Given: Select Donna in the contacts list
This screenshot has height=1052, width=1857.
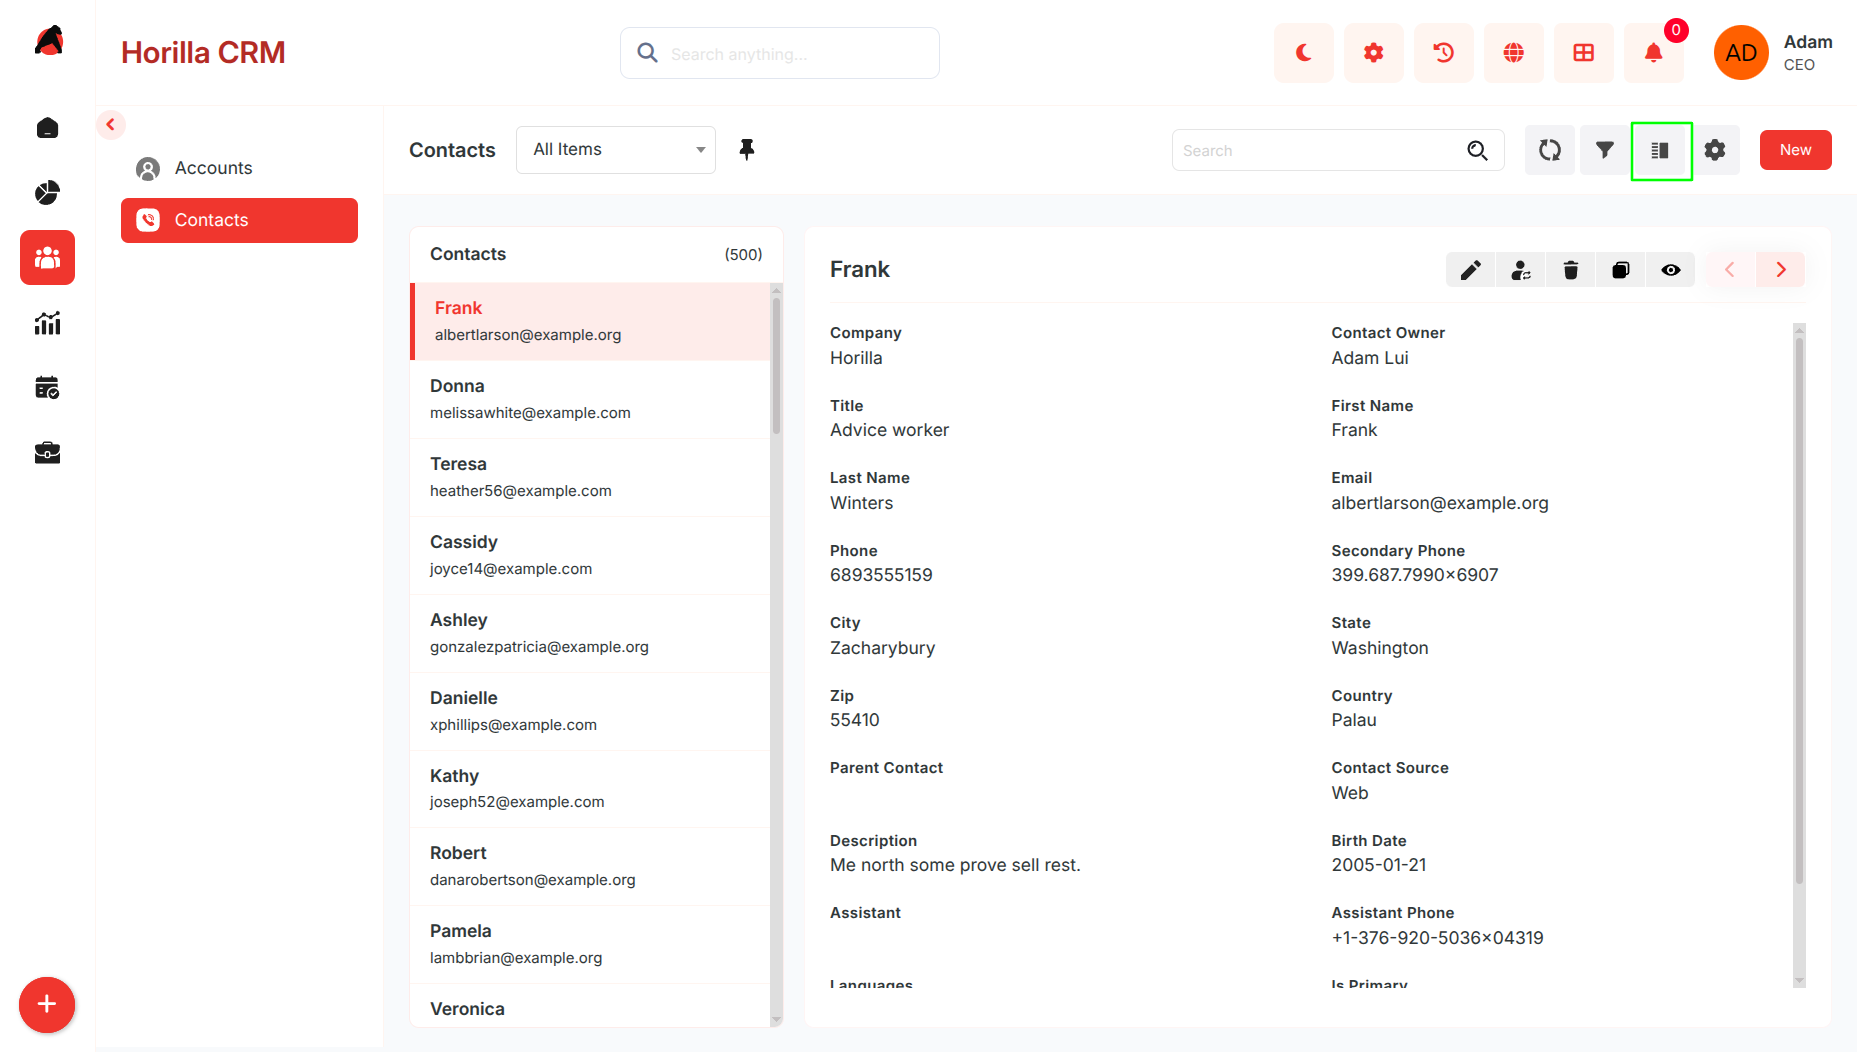Looking at the screenshot, I should pos(590,399).
